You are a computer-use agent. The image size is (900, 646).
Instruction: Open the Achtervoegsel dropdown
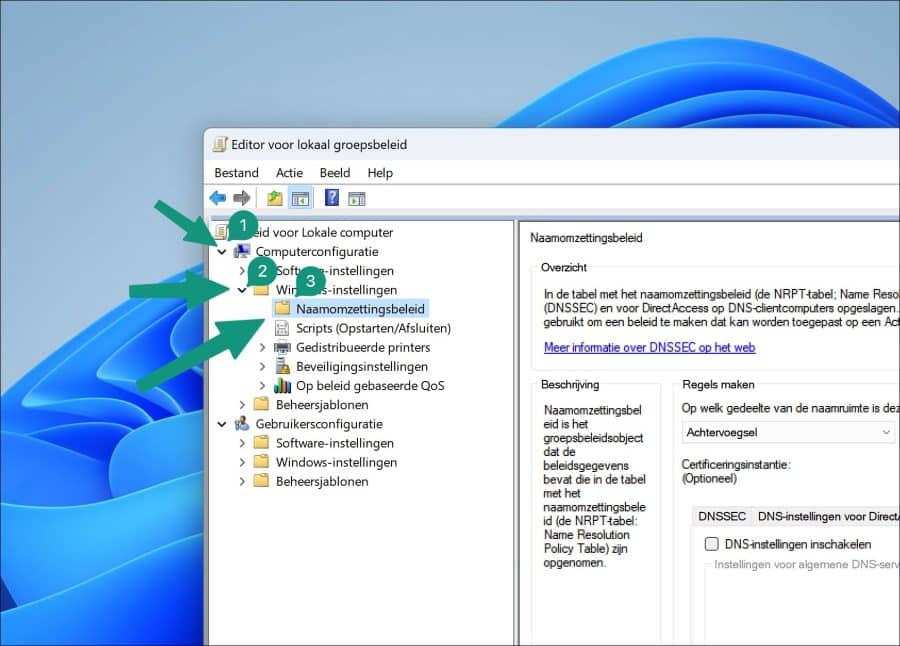click(x=788, y=432)
